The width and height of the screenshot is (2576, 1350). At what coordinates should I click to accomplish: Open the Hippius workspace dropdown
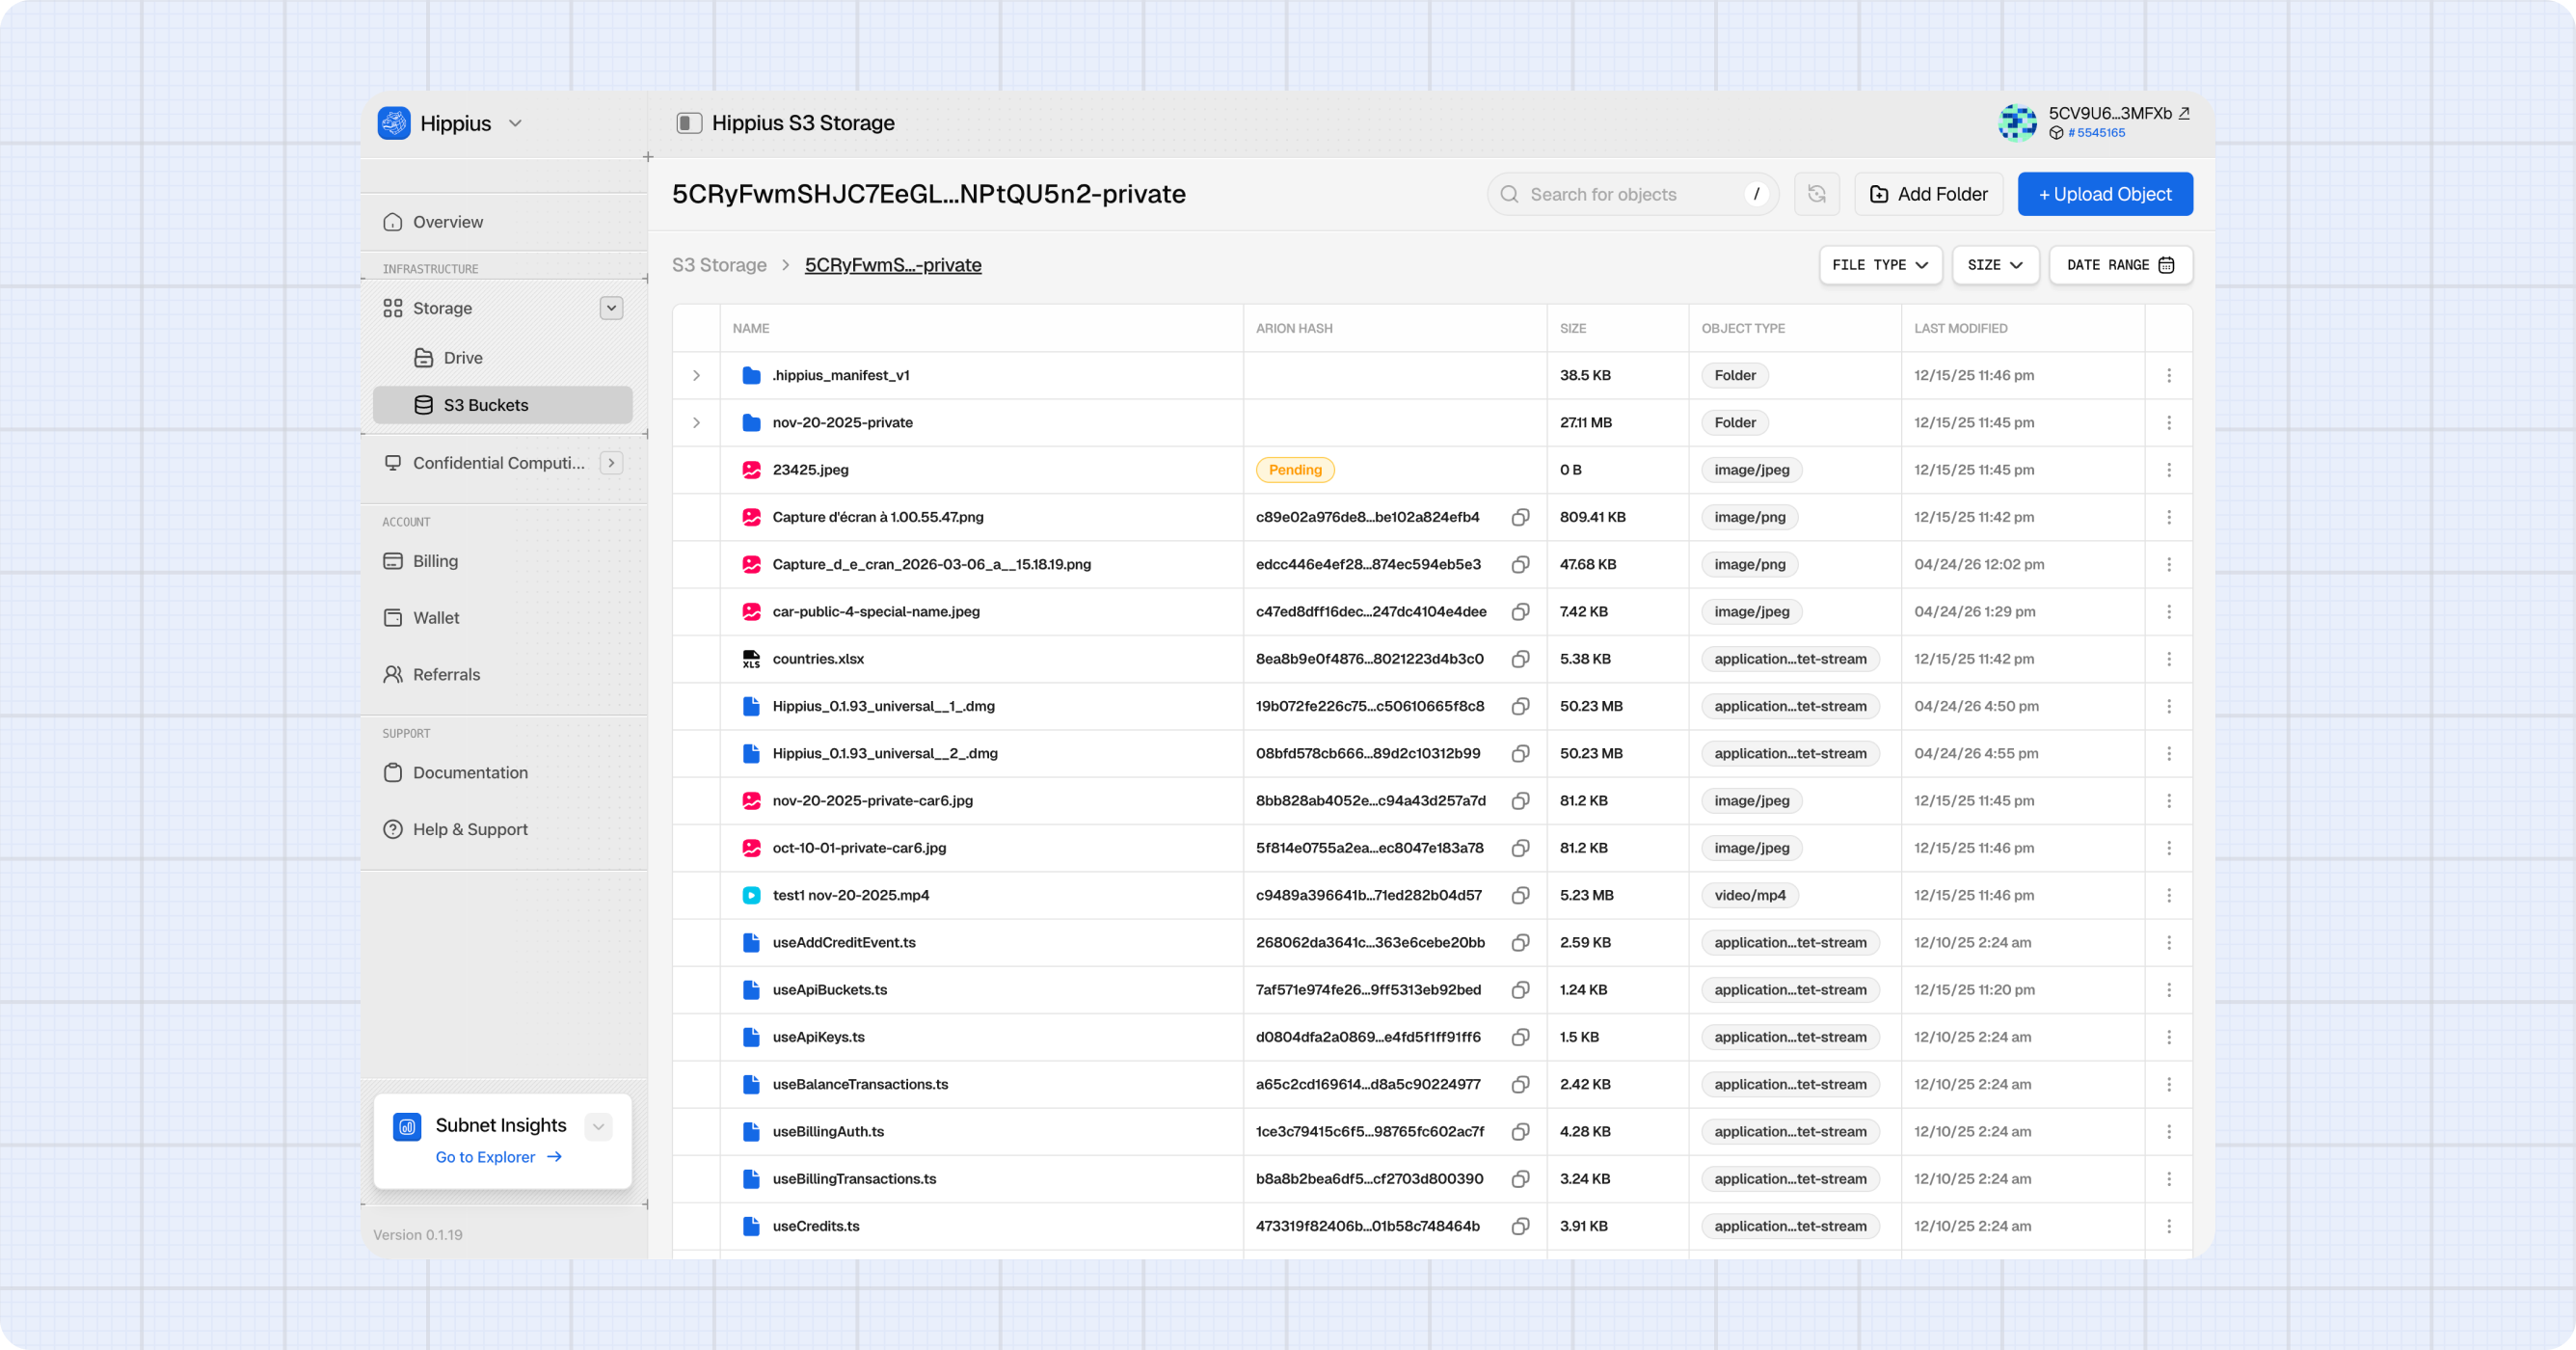tap(515, 123)
